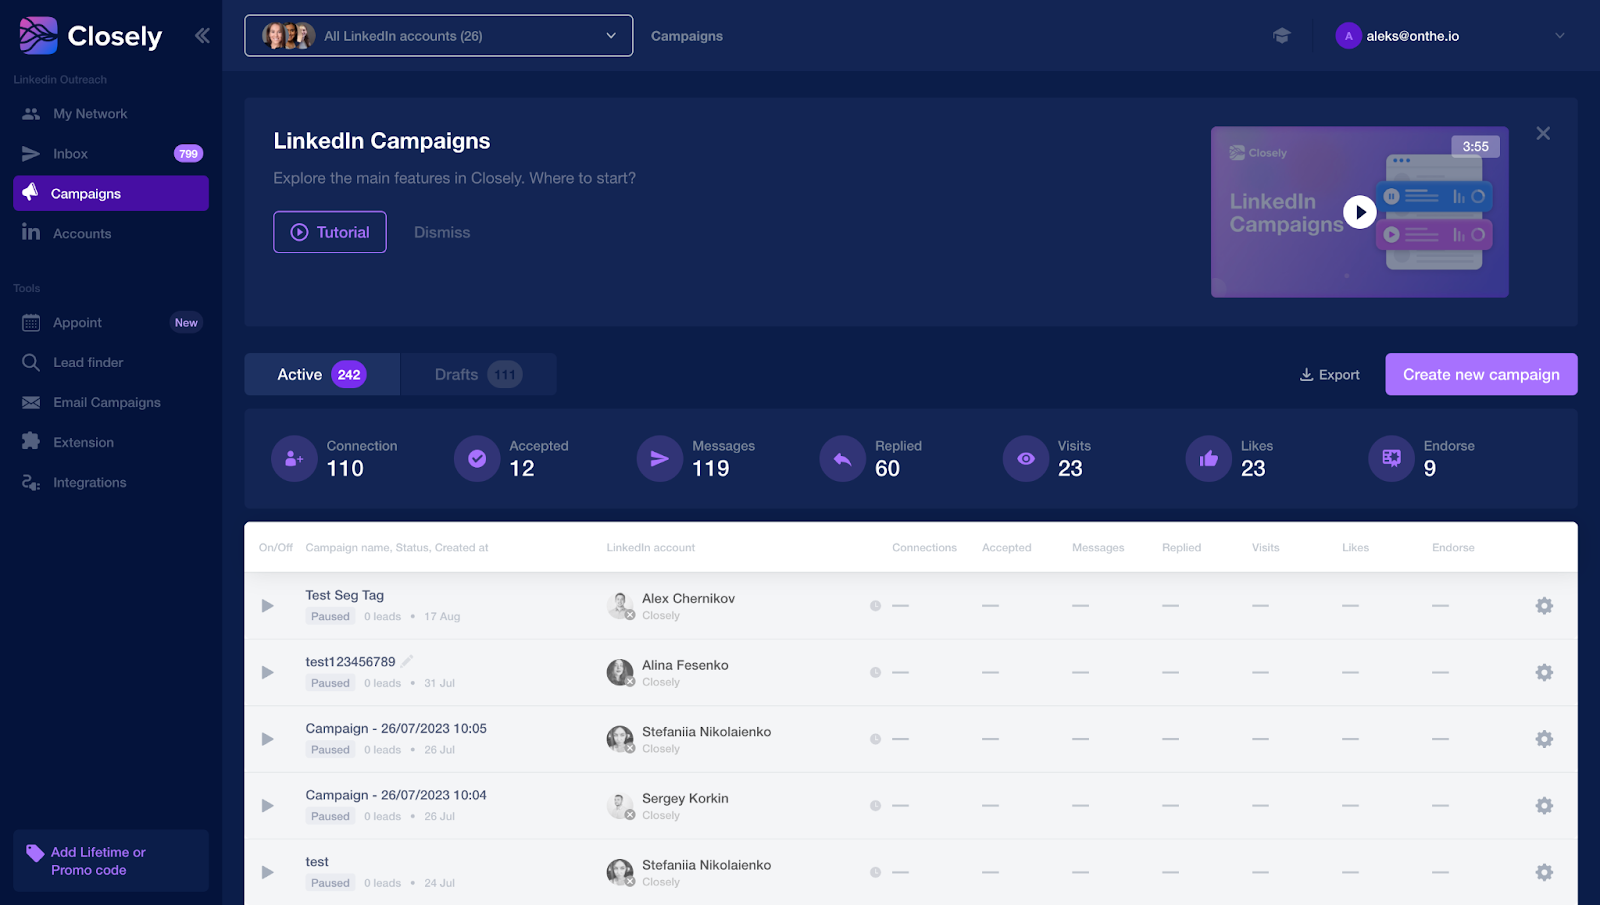Open the All LinkedIn accounts dropdown

tap(439, 36)
